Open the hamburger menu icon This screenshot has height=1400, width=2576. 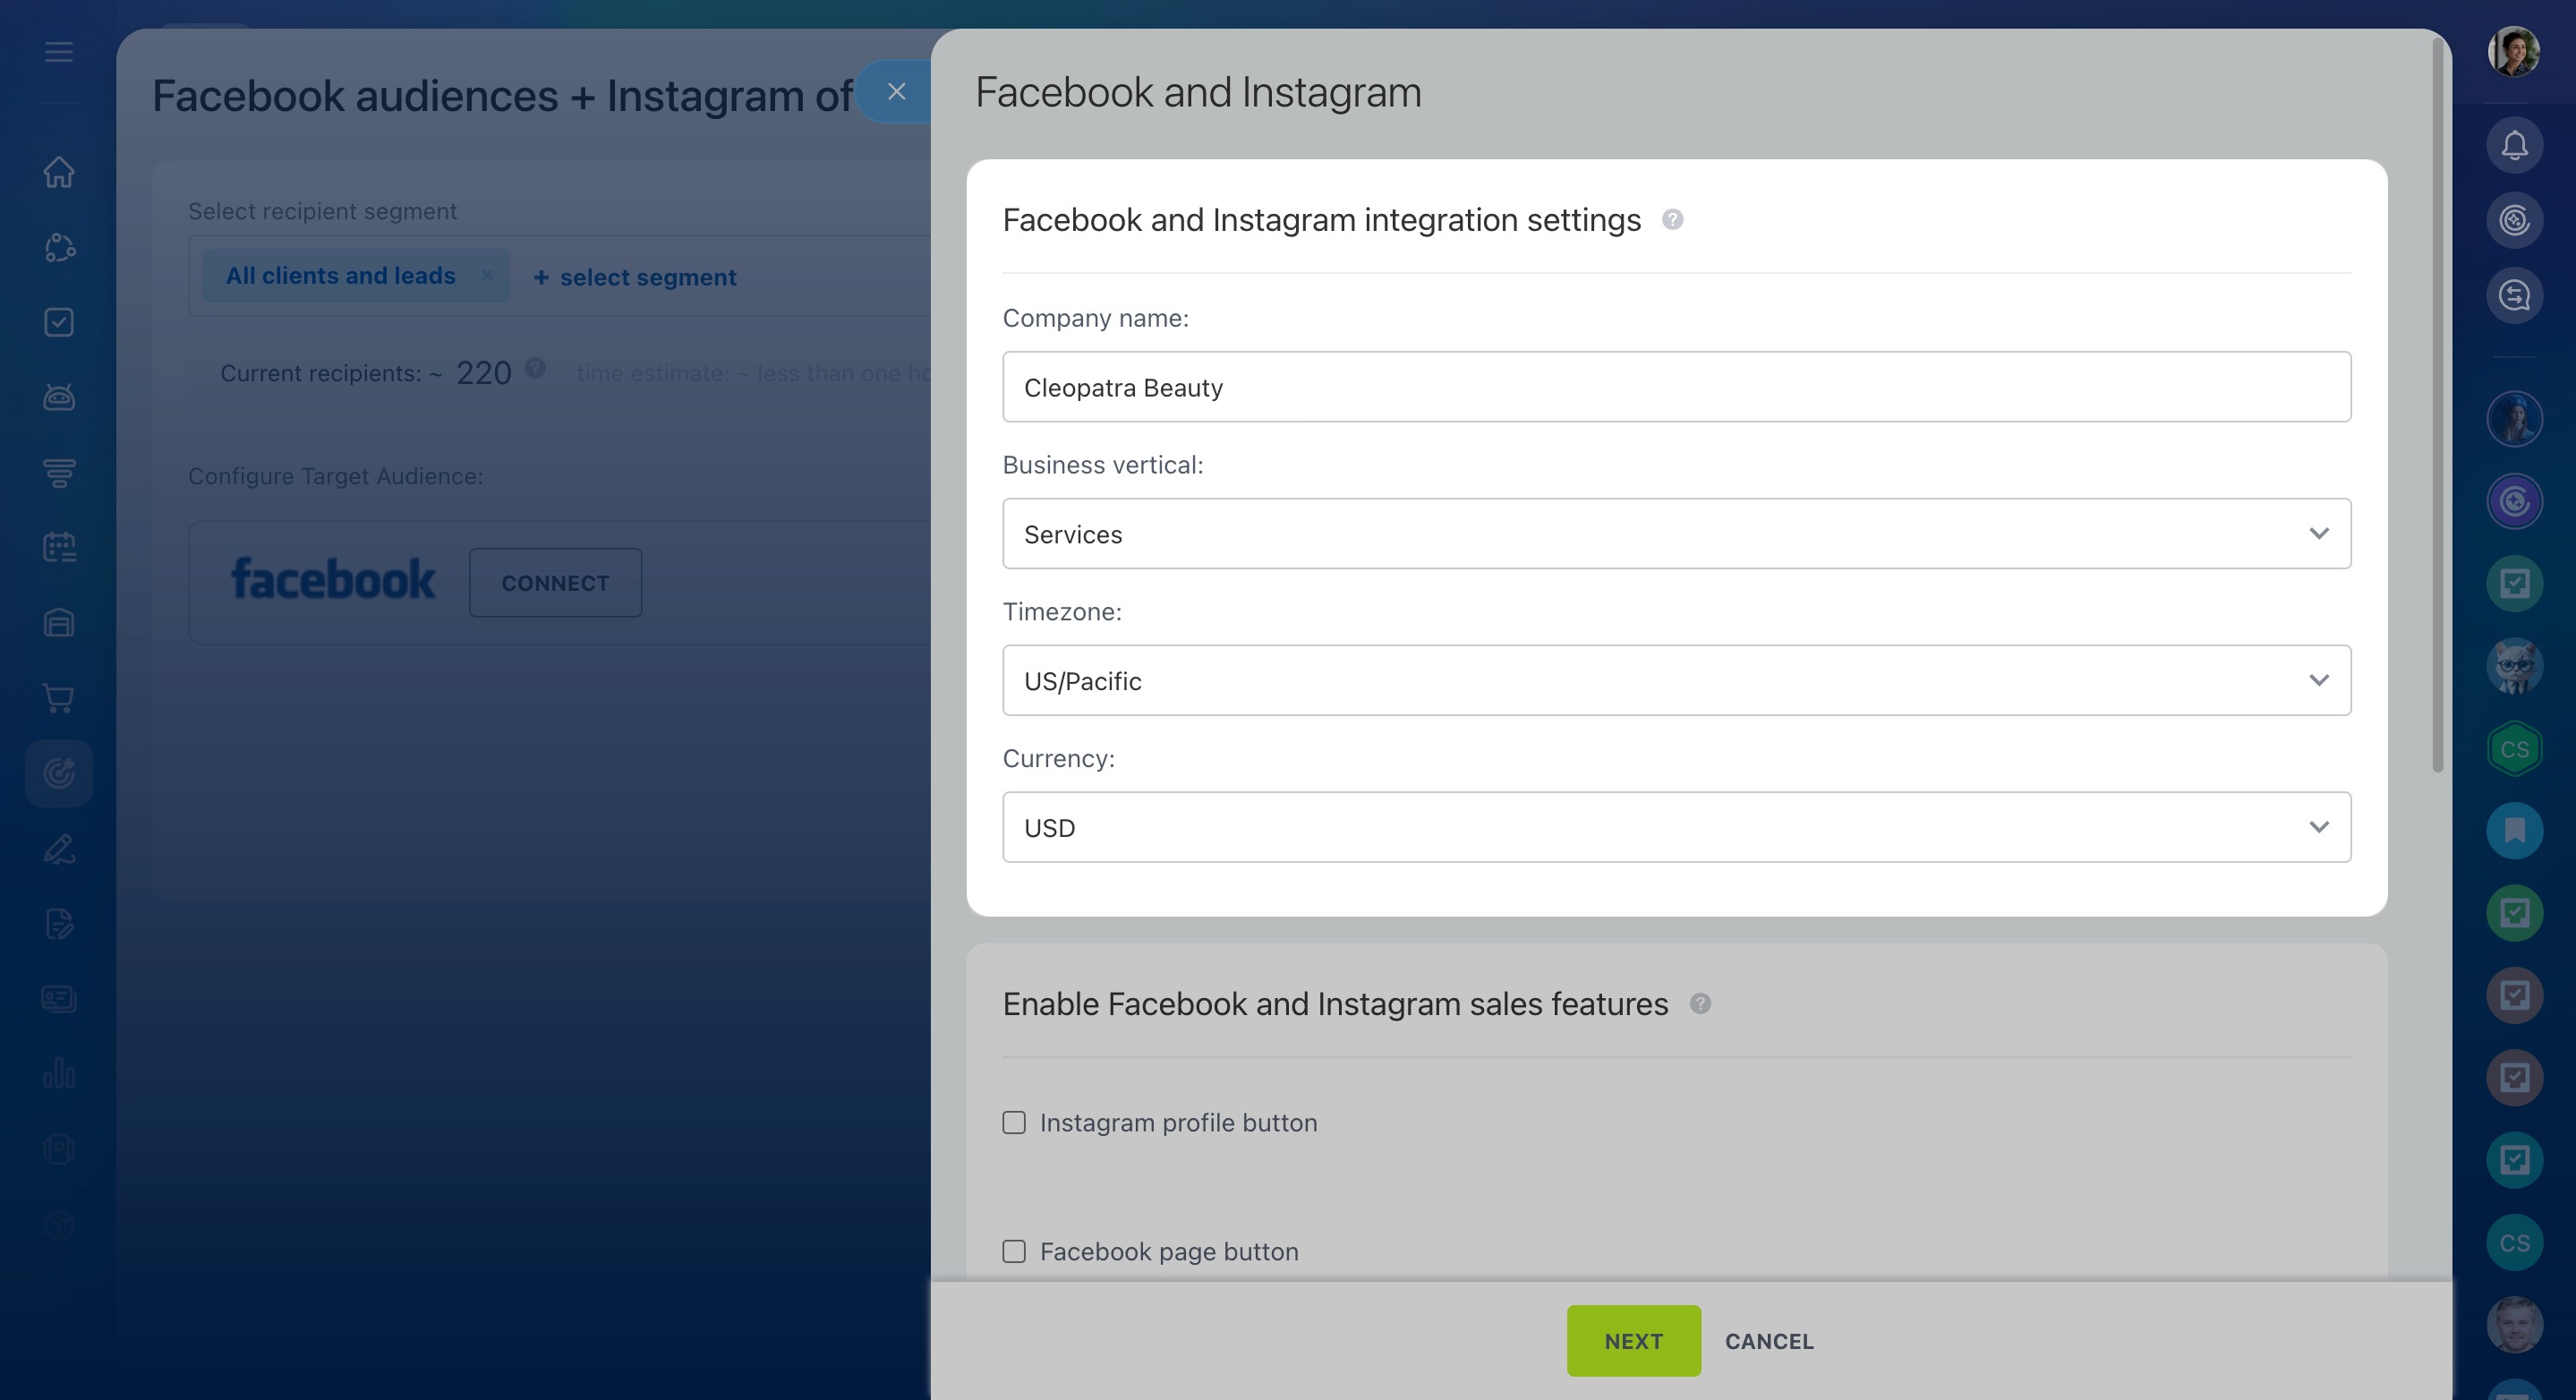pyautogui.click(x=59, y=52)
